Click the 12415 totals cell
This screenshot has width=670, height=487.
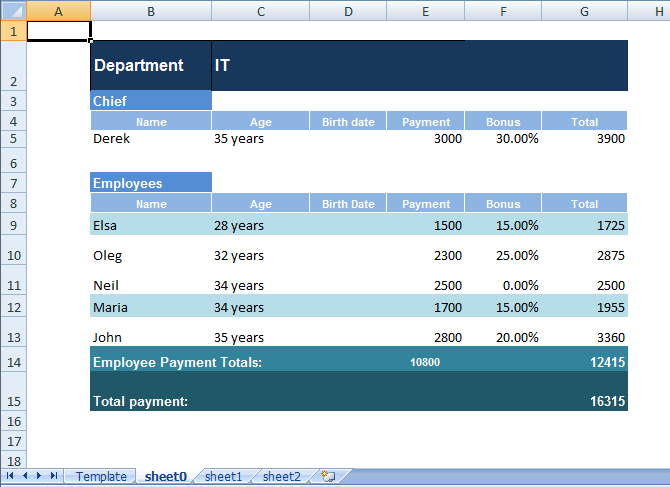click(585, 359)
